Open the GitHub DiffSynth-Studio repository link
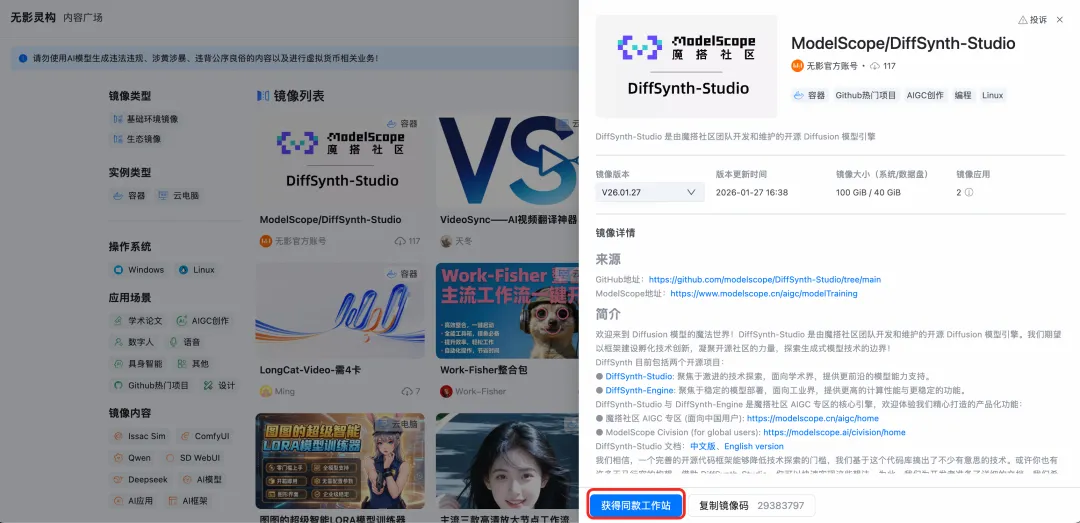 tap(765, 280)
